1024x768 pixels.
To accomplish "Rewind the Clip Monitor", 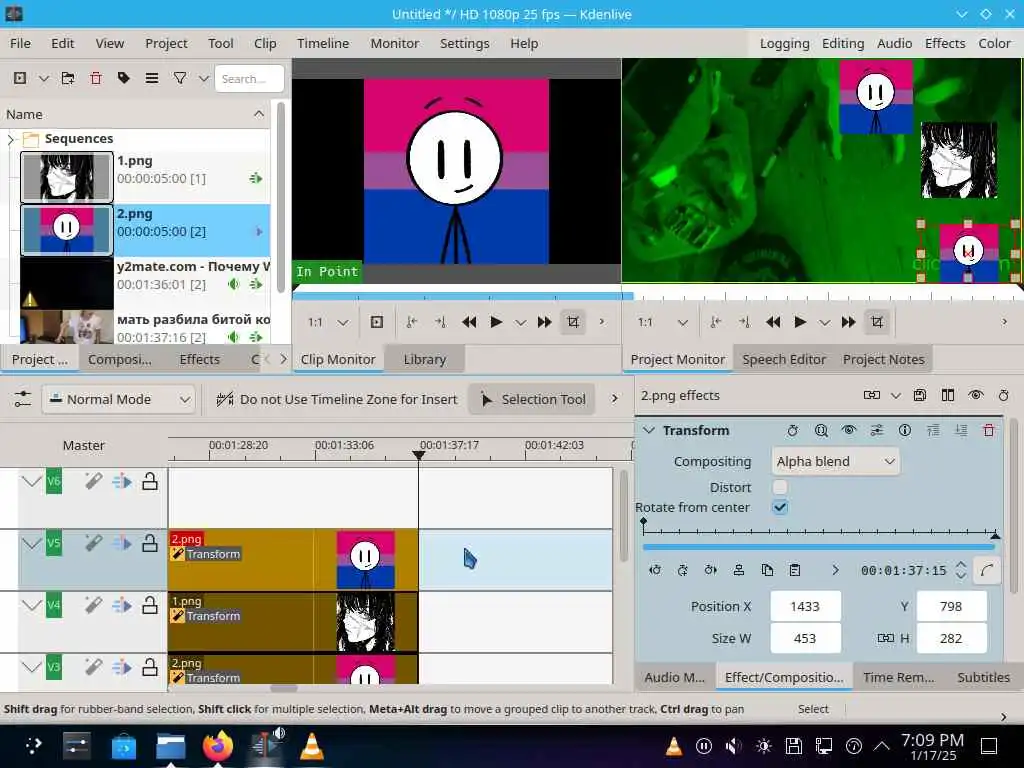I will 469,322.
